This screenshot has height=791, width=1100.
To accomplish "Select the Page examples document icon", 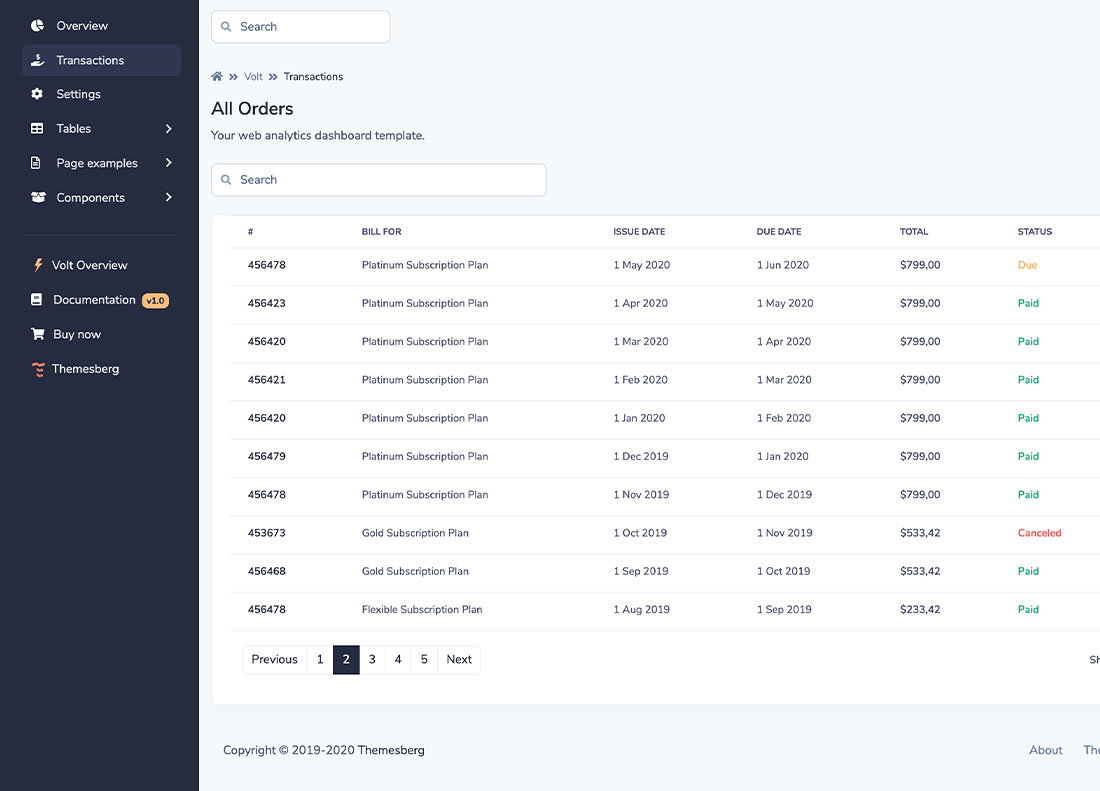I will [x=38, y=162].
